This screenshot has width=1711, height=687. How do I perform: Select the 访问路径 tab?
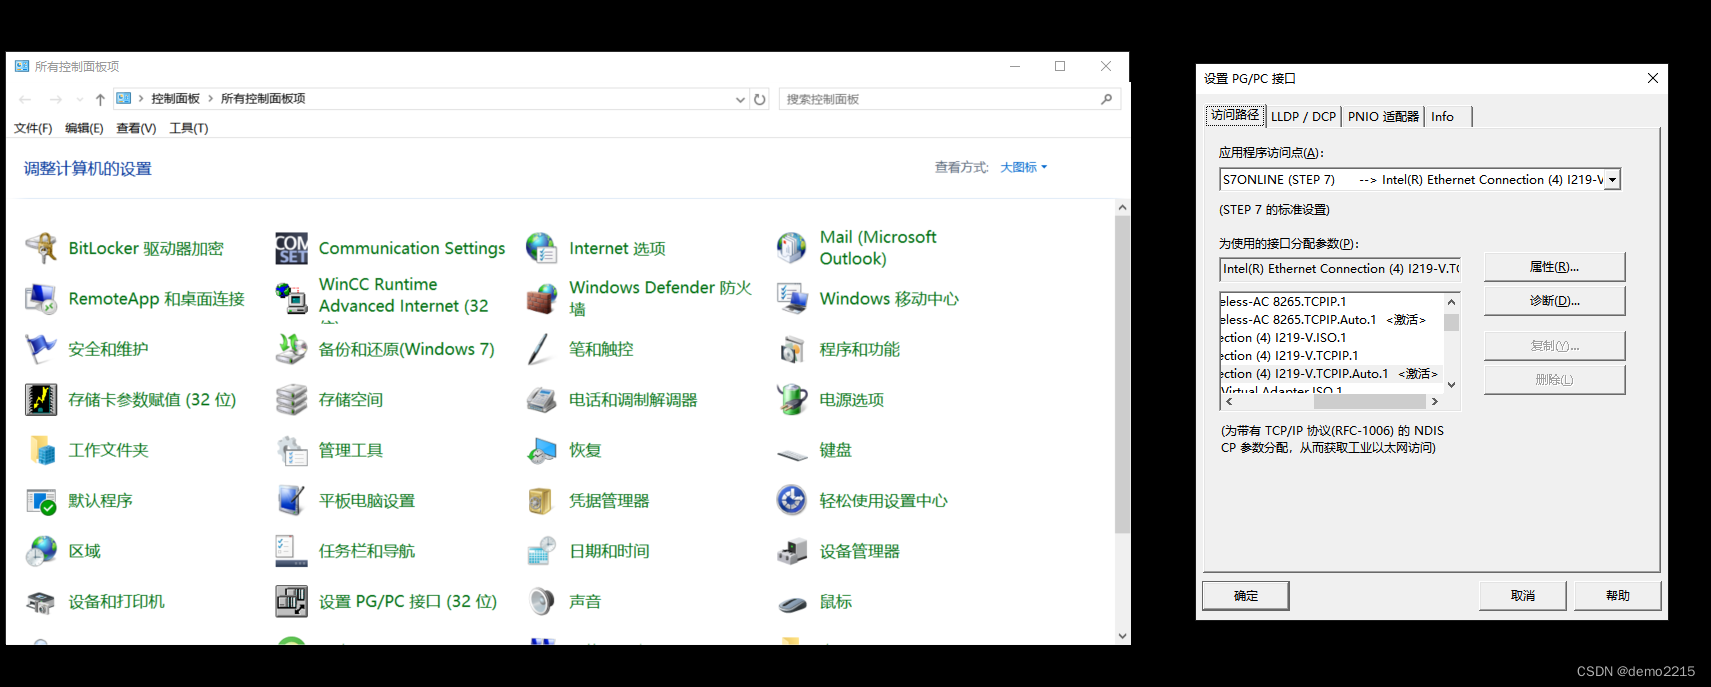point(1235,115)
